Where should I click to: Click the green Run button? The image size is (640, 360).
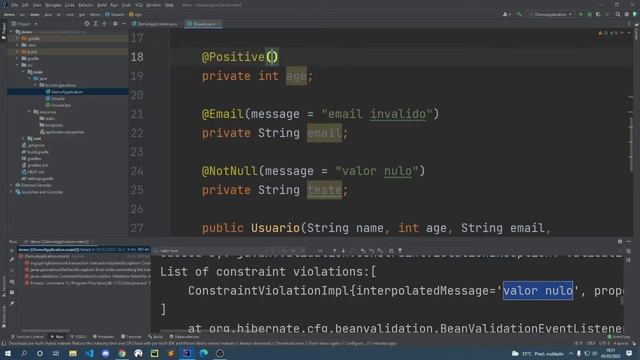click(581, 14)
